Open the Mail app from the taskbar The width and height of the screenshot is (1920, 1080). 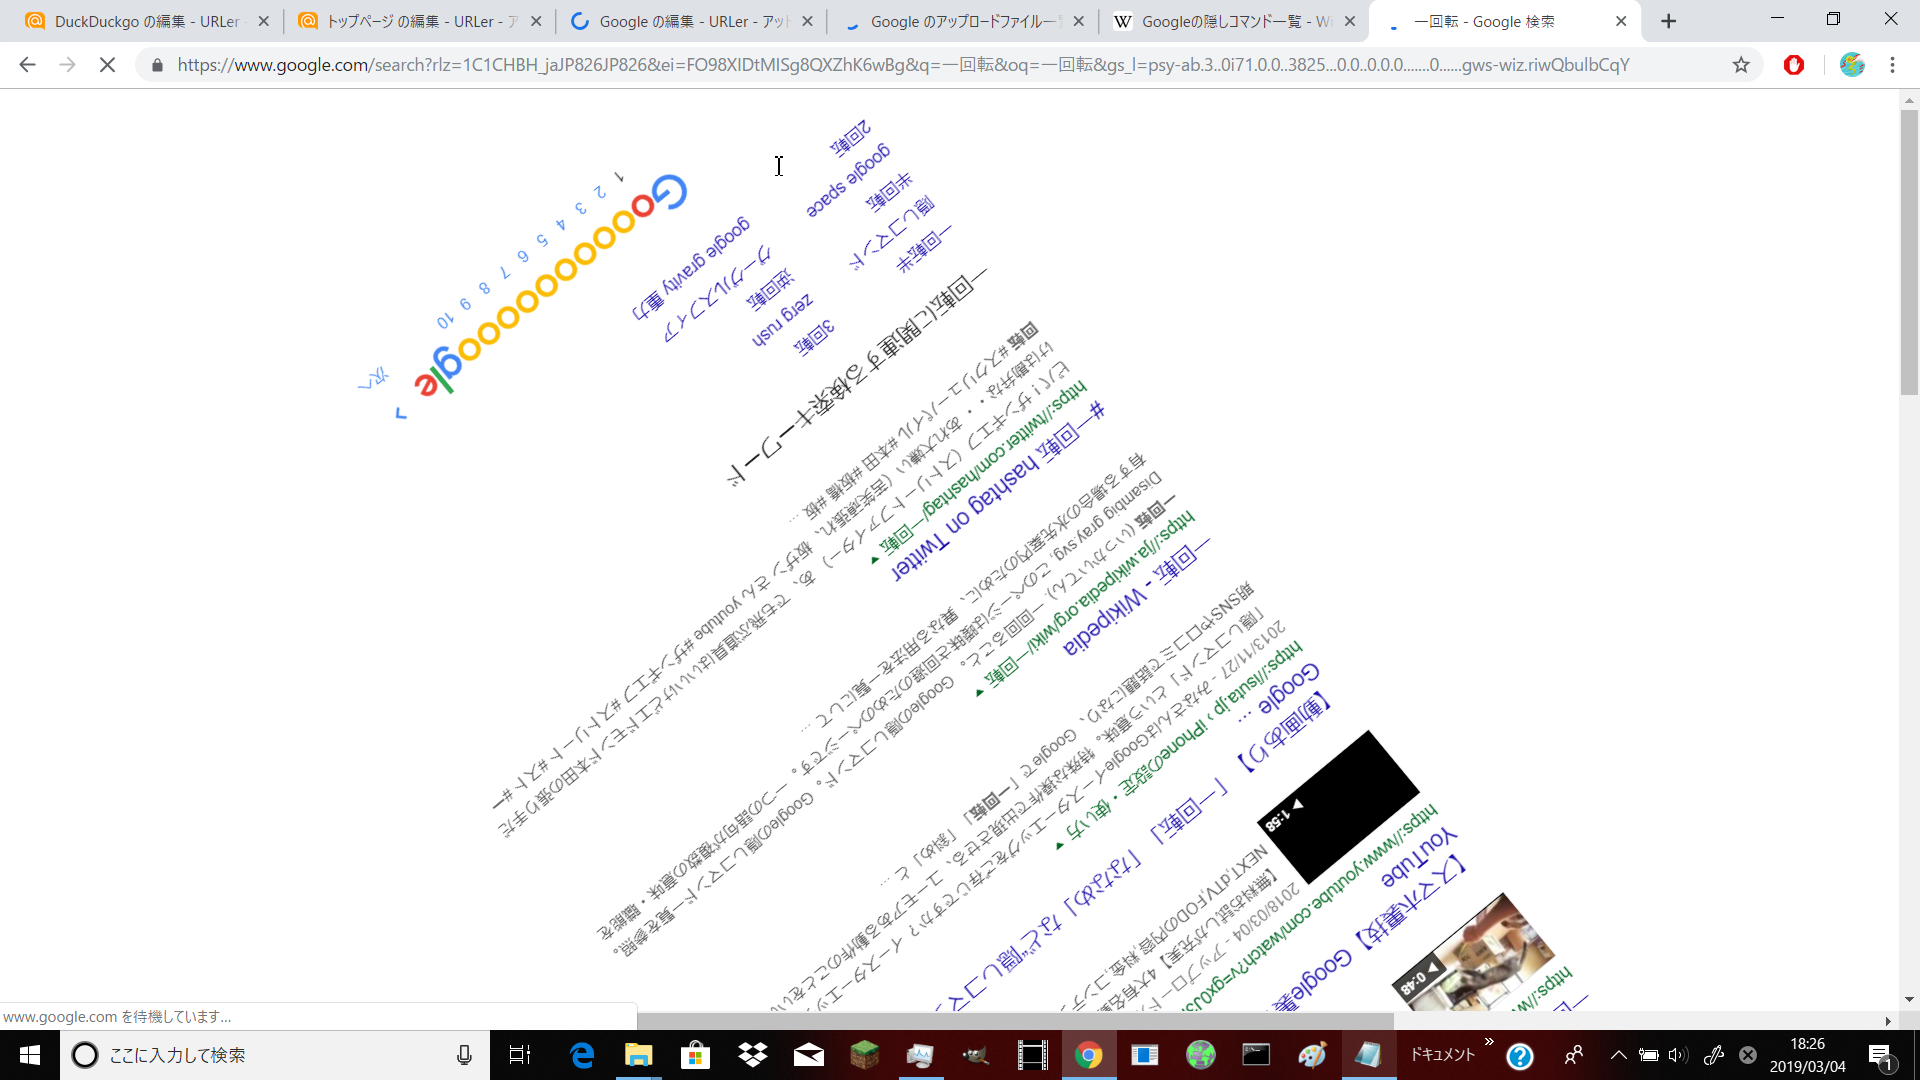(x=809, y=1055)
